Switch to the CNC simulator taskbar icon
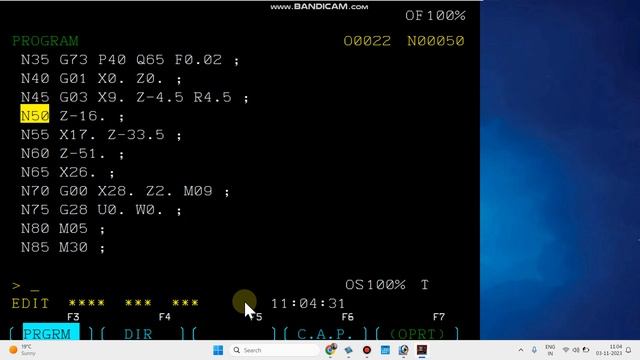Screen dimensions: 640x360 [x=422, y=350]
